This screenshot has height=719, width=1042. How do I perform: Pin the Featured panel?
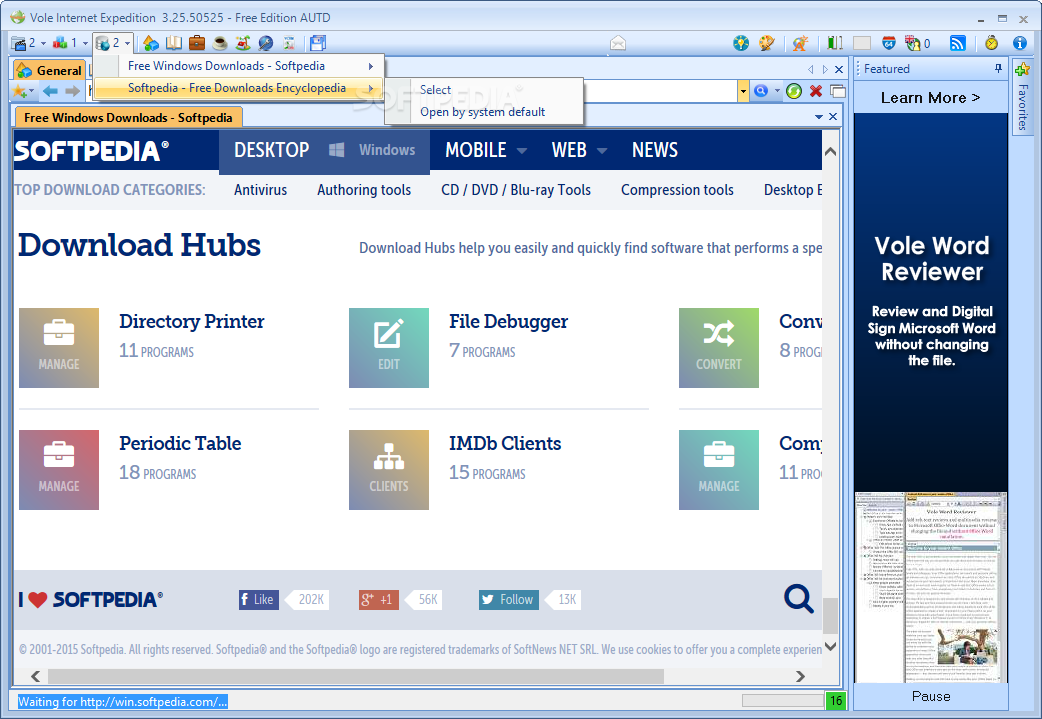(998, 68)
